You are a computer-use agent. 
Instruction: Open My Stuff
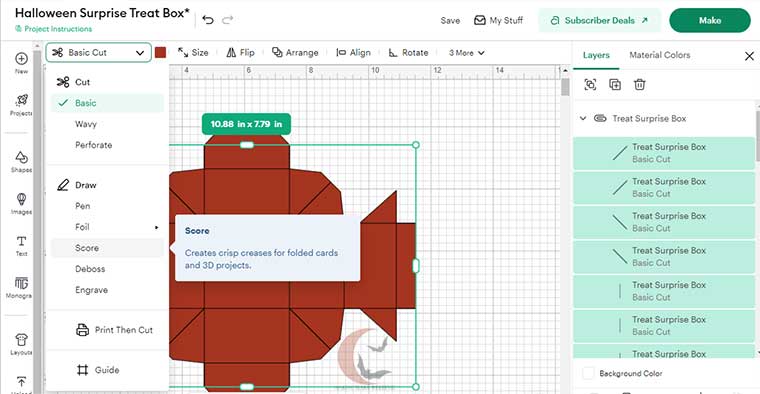point(499,20)
